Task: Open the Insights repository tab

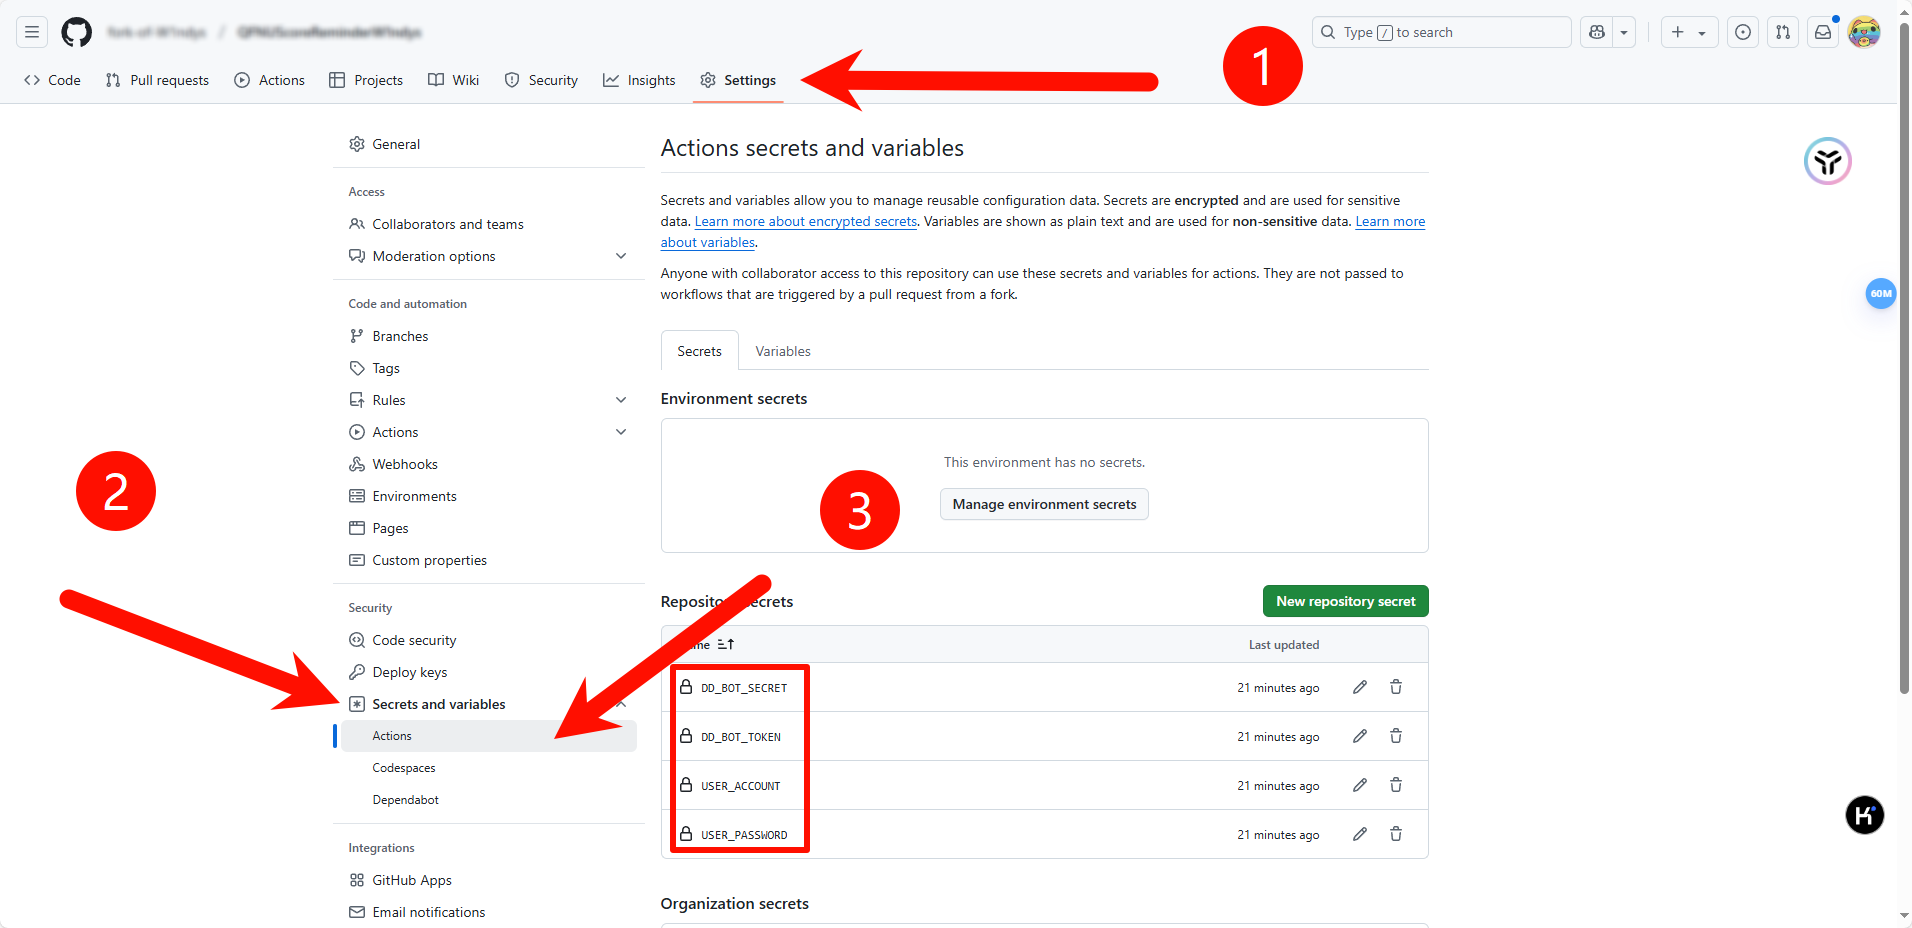Action: tap(639, 80)
